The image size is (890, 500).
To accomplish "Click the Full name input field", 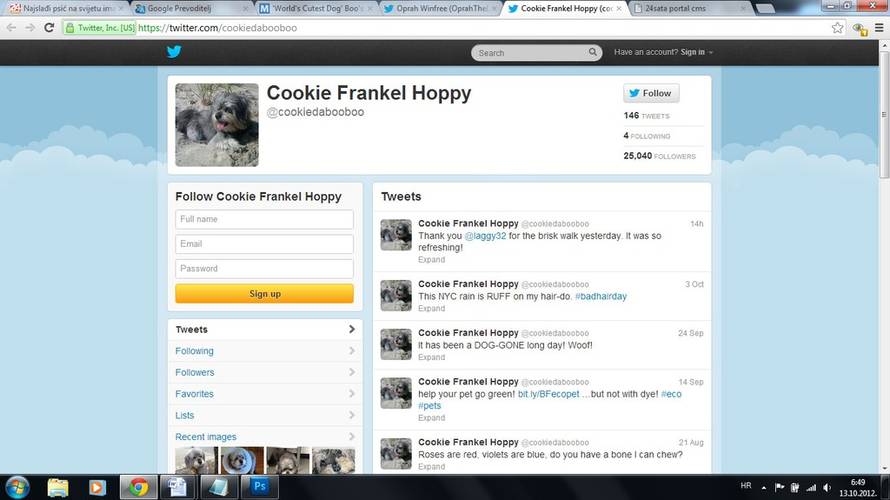I will [x=264, y=219].
